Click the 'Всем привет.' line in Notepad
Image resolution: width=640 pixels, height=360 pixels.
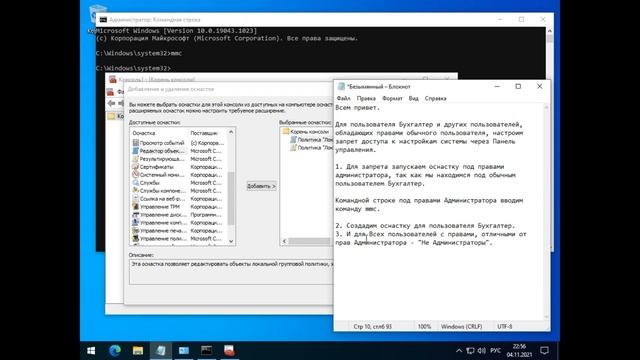[358, 108]
